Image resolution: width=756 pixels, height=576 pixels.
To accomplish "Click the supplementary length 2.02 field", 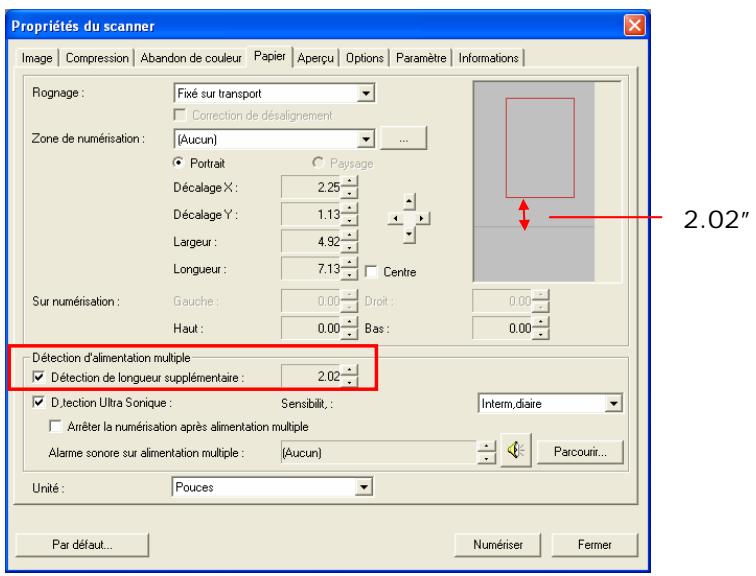I will [x=311, y=376].
